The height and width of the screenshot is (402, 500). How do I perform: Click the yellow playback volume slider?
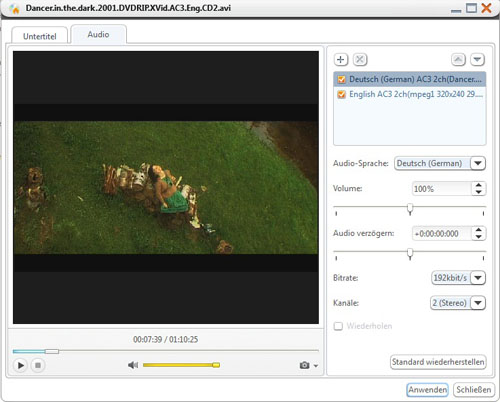click(x=181, y=365)
